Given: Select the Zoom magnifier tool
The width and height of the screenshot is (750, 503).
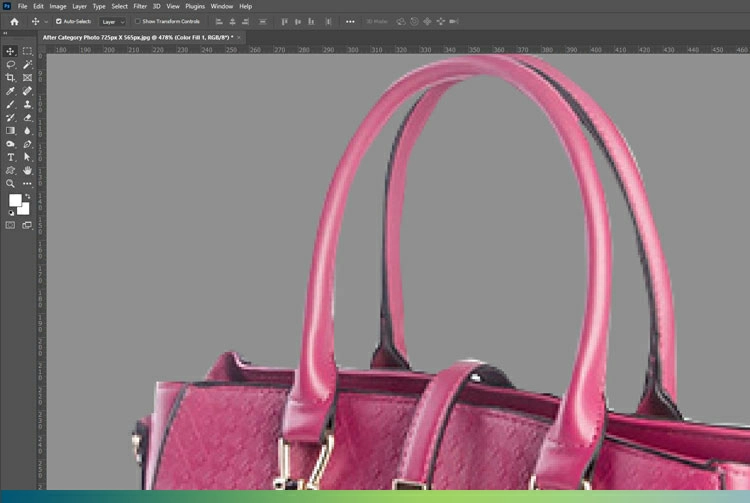Looking at the screenshot, I should [11, 184].
